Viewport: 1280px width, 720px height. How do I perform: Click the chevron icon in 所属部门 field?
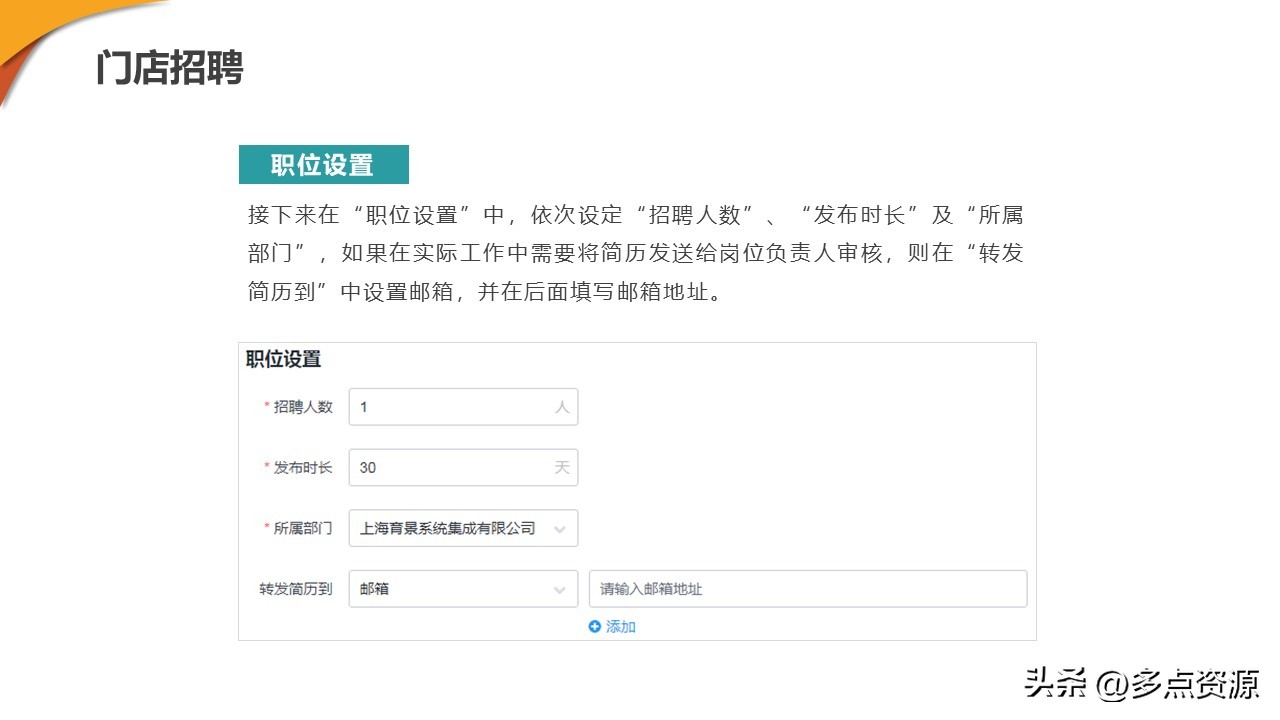561,528
